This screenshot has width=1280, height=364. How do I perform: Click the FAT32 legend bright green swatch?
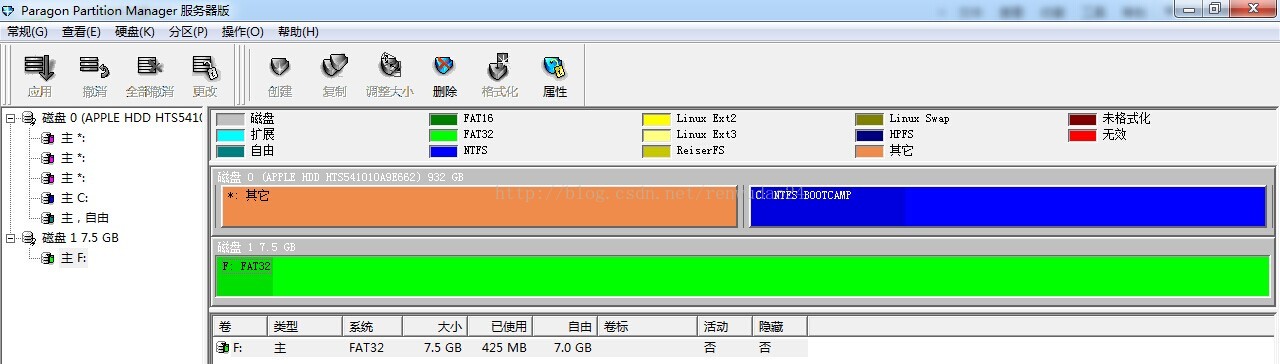click(x=443, y=135)
